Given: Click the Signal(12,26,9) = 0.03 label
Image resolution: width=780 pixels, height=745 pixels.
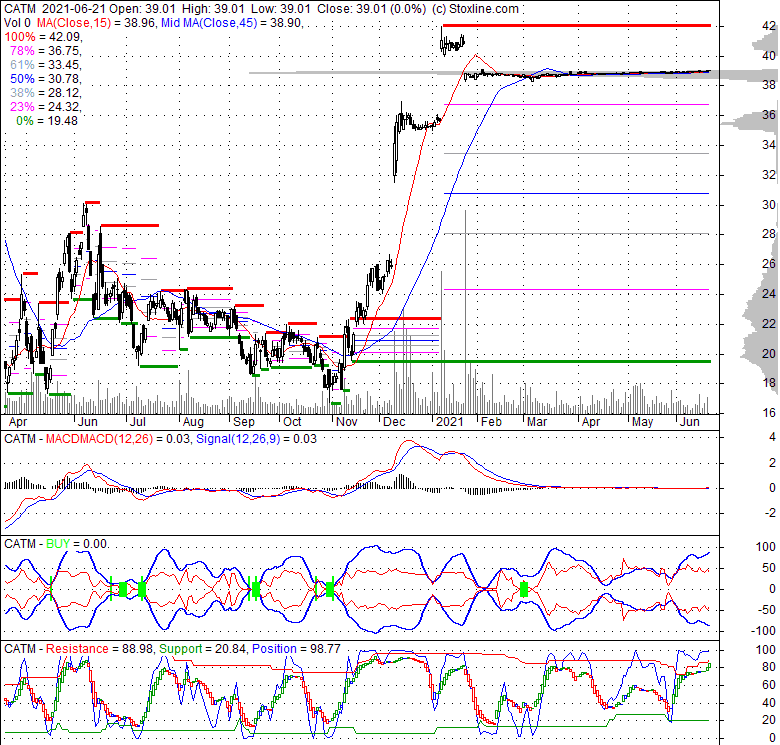Looking at the screenshot, I should click(x=256, y=439).
